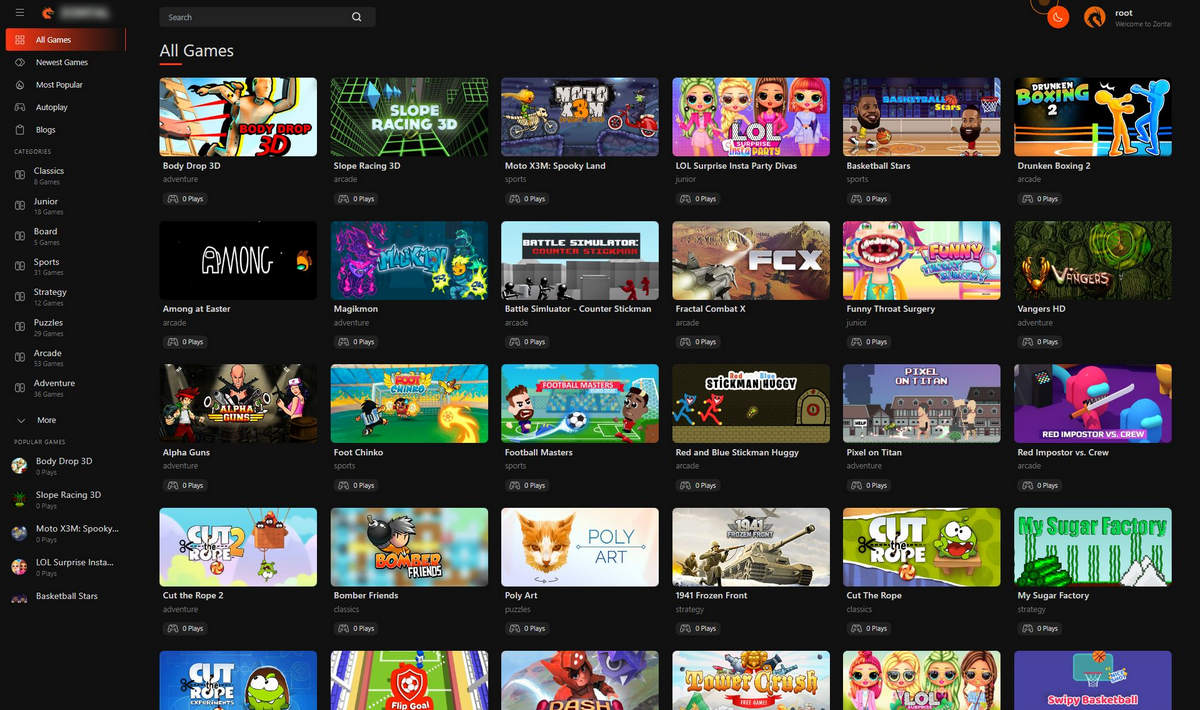The width and height of the screenshot is (1200, 710).
Task: Click the gamepad plays icon under Fractal Combat X
Action: 684,342
